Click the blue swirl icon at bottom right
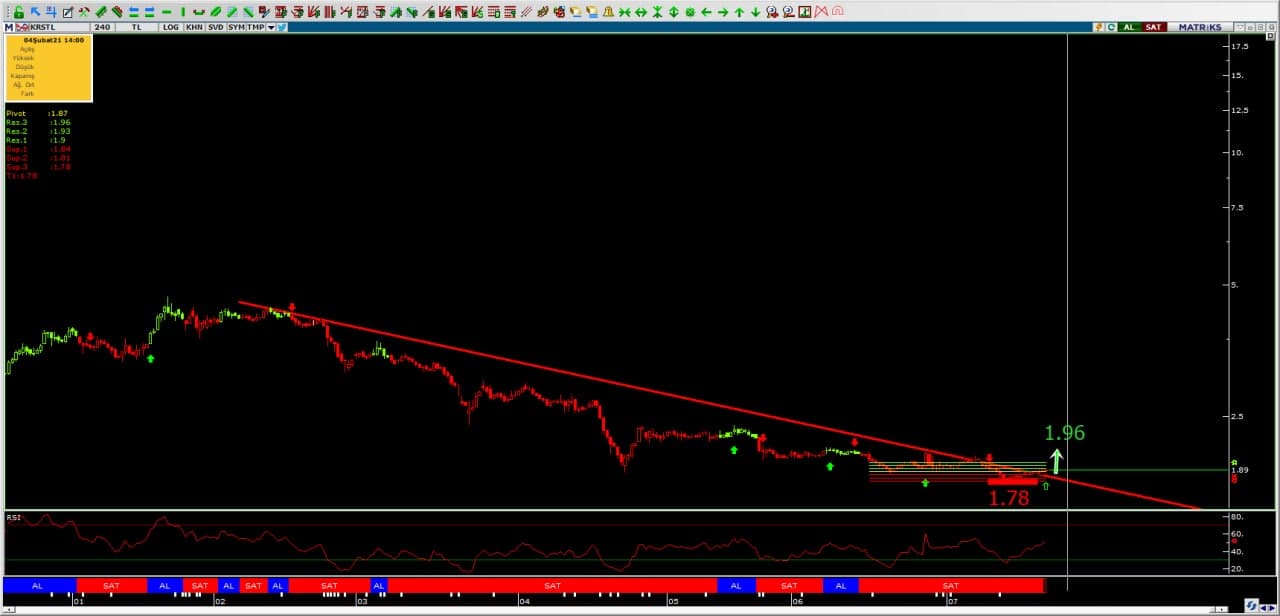The height and width of the screenshot is (616, 1280). click(1251, 606)
